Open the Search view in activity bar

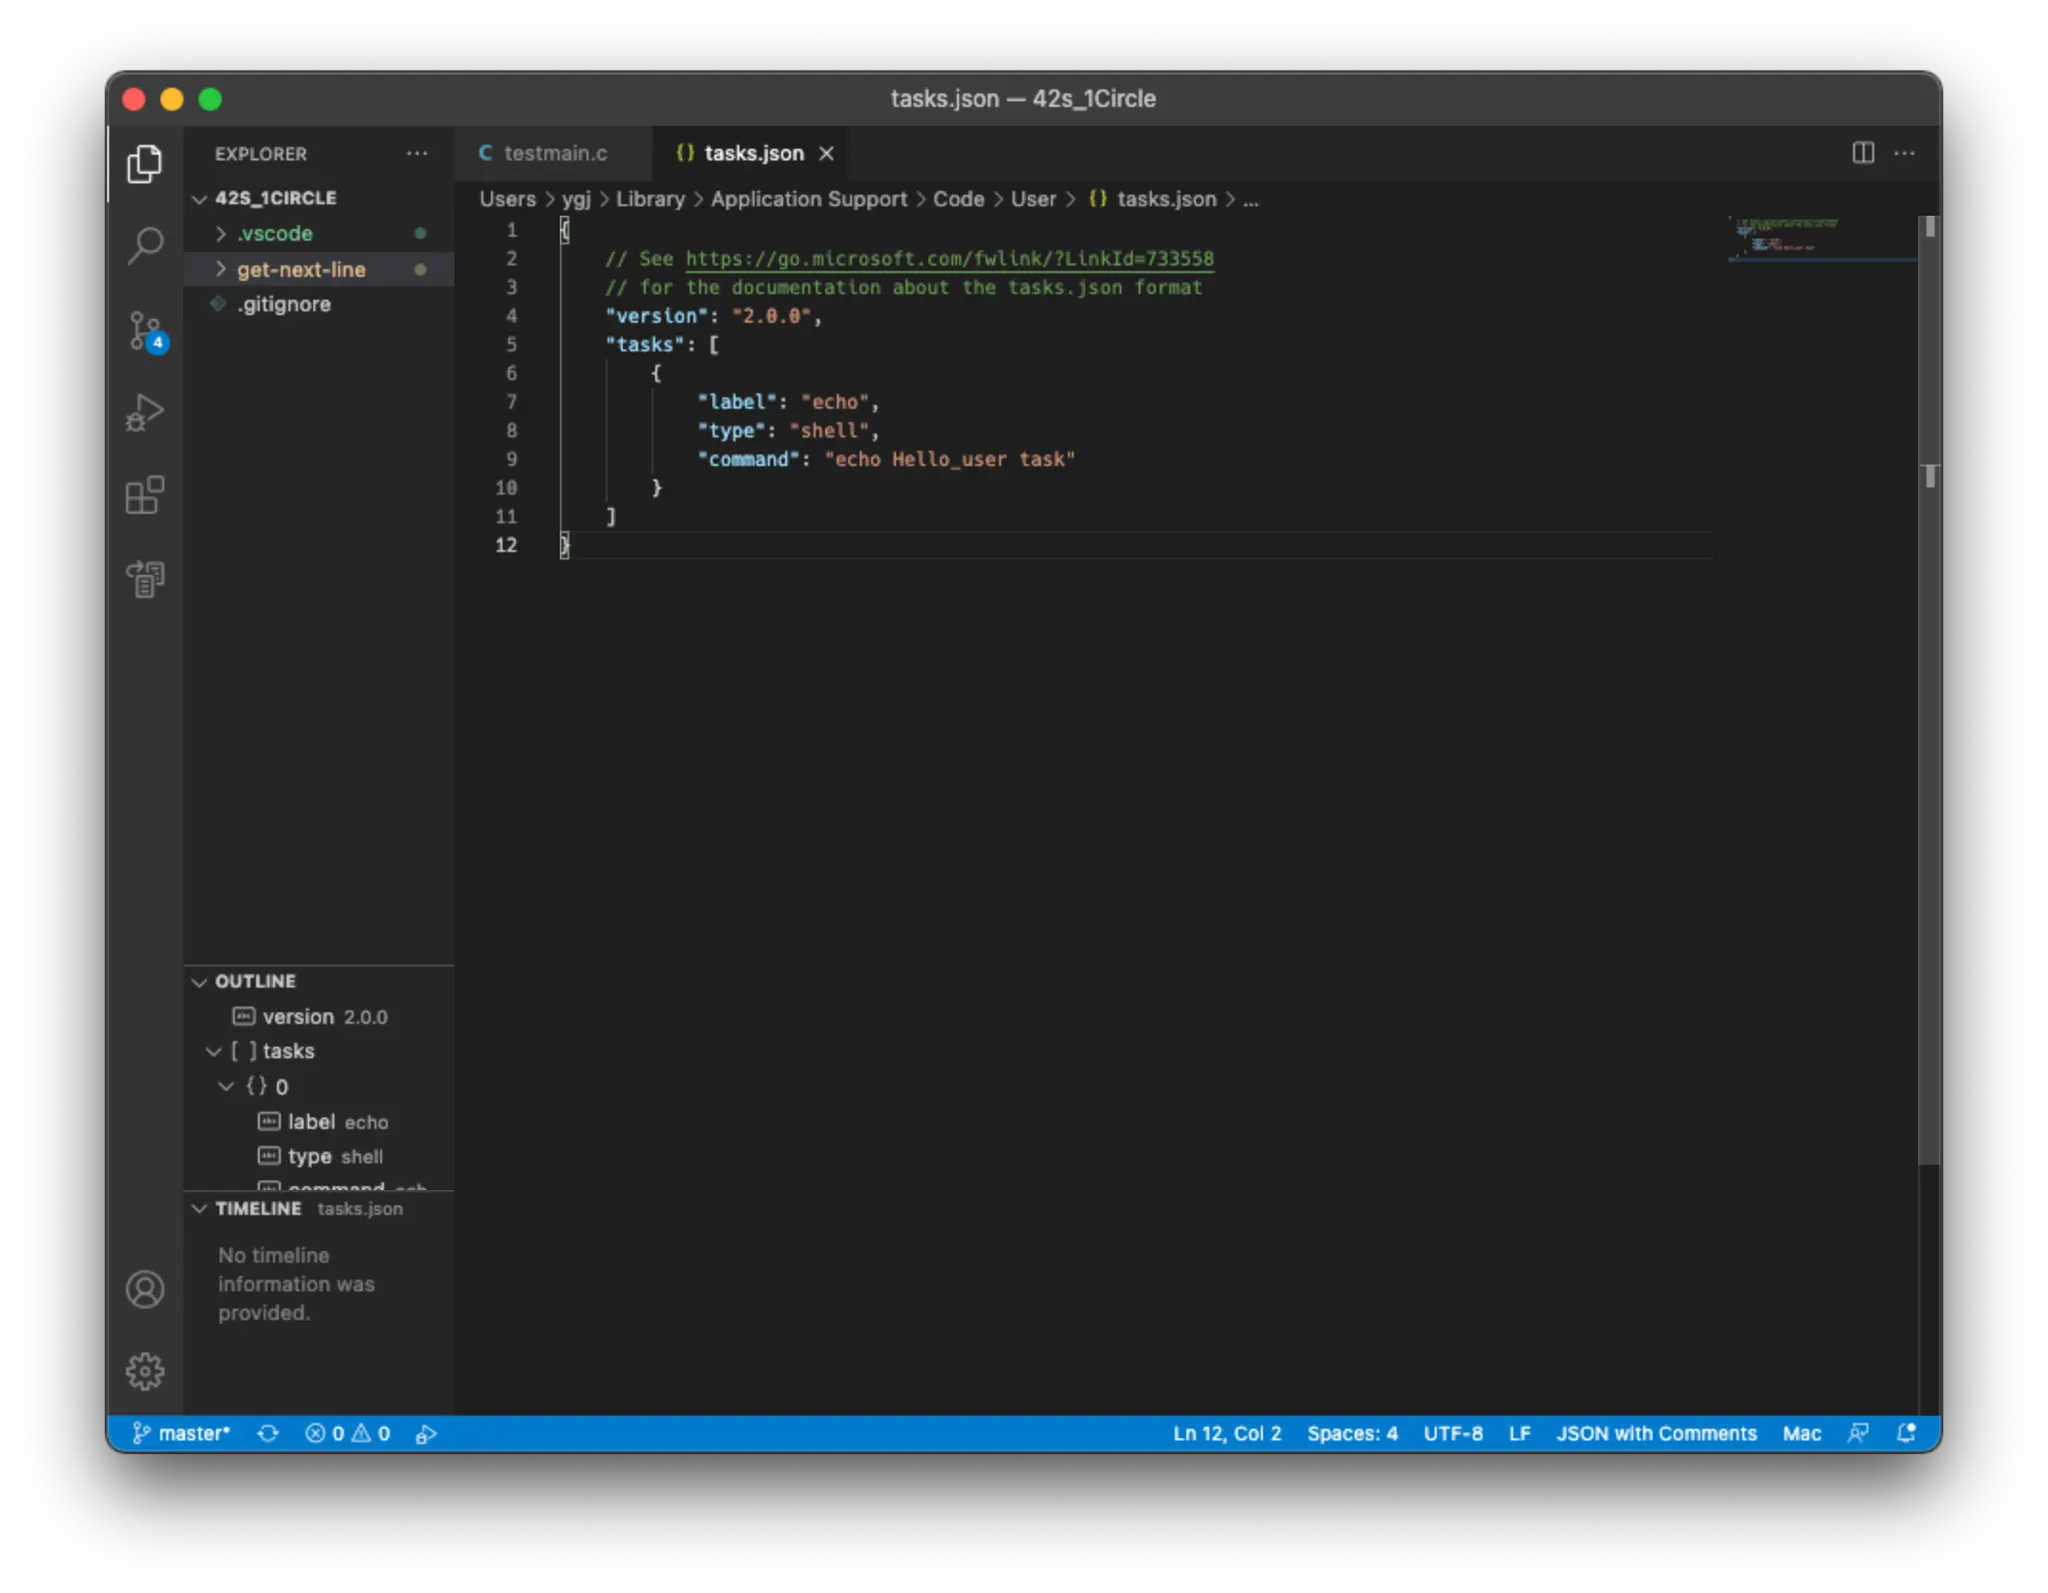(145, 245)
